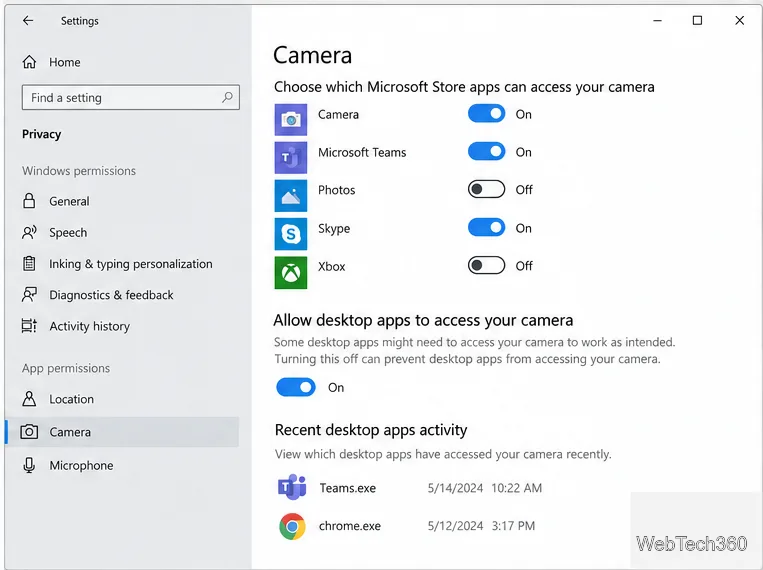This screenshot has height=570, width=763.
Task: Click the App permissions section label
Action: 66,368
